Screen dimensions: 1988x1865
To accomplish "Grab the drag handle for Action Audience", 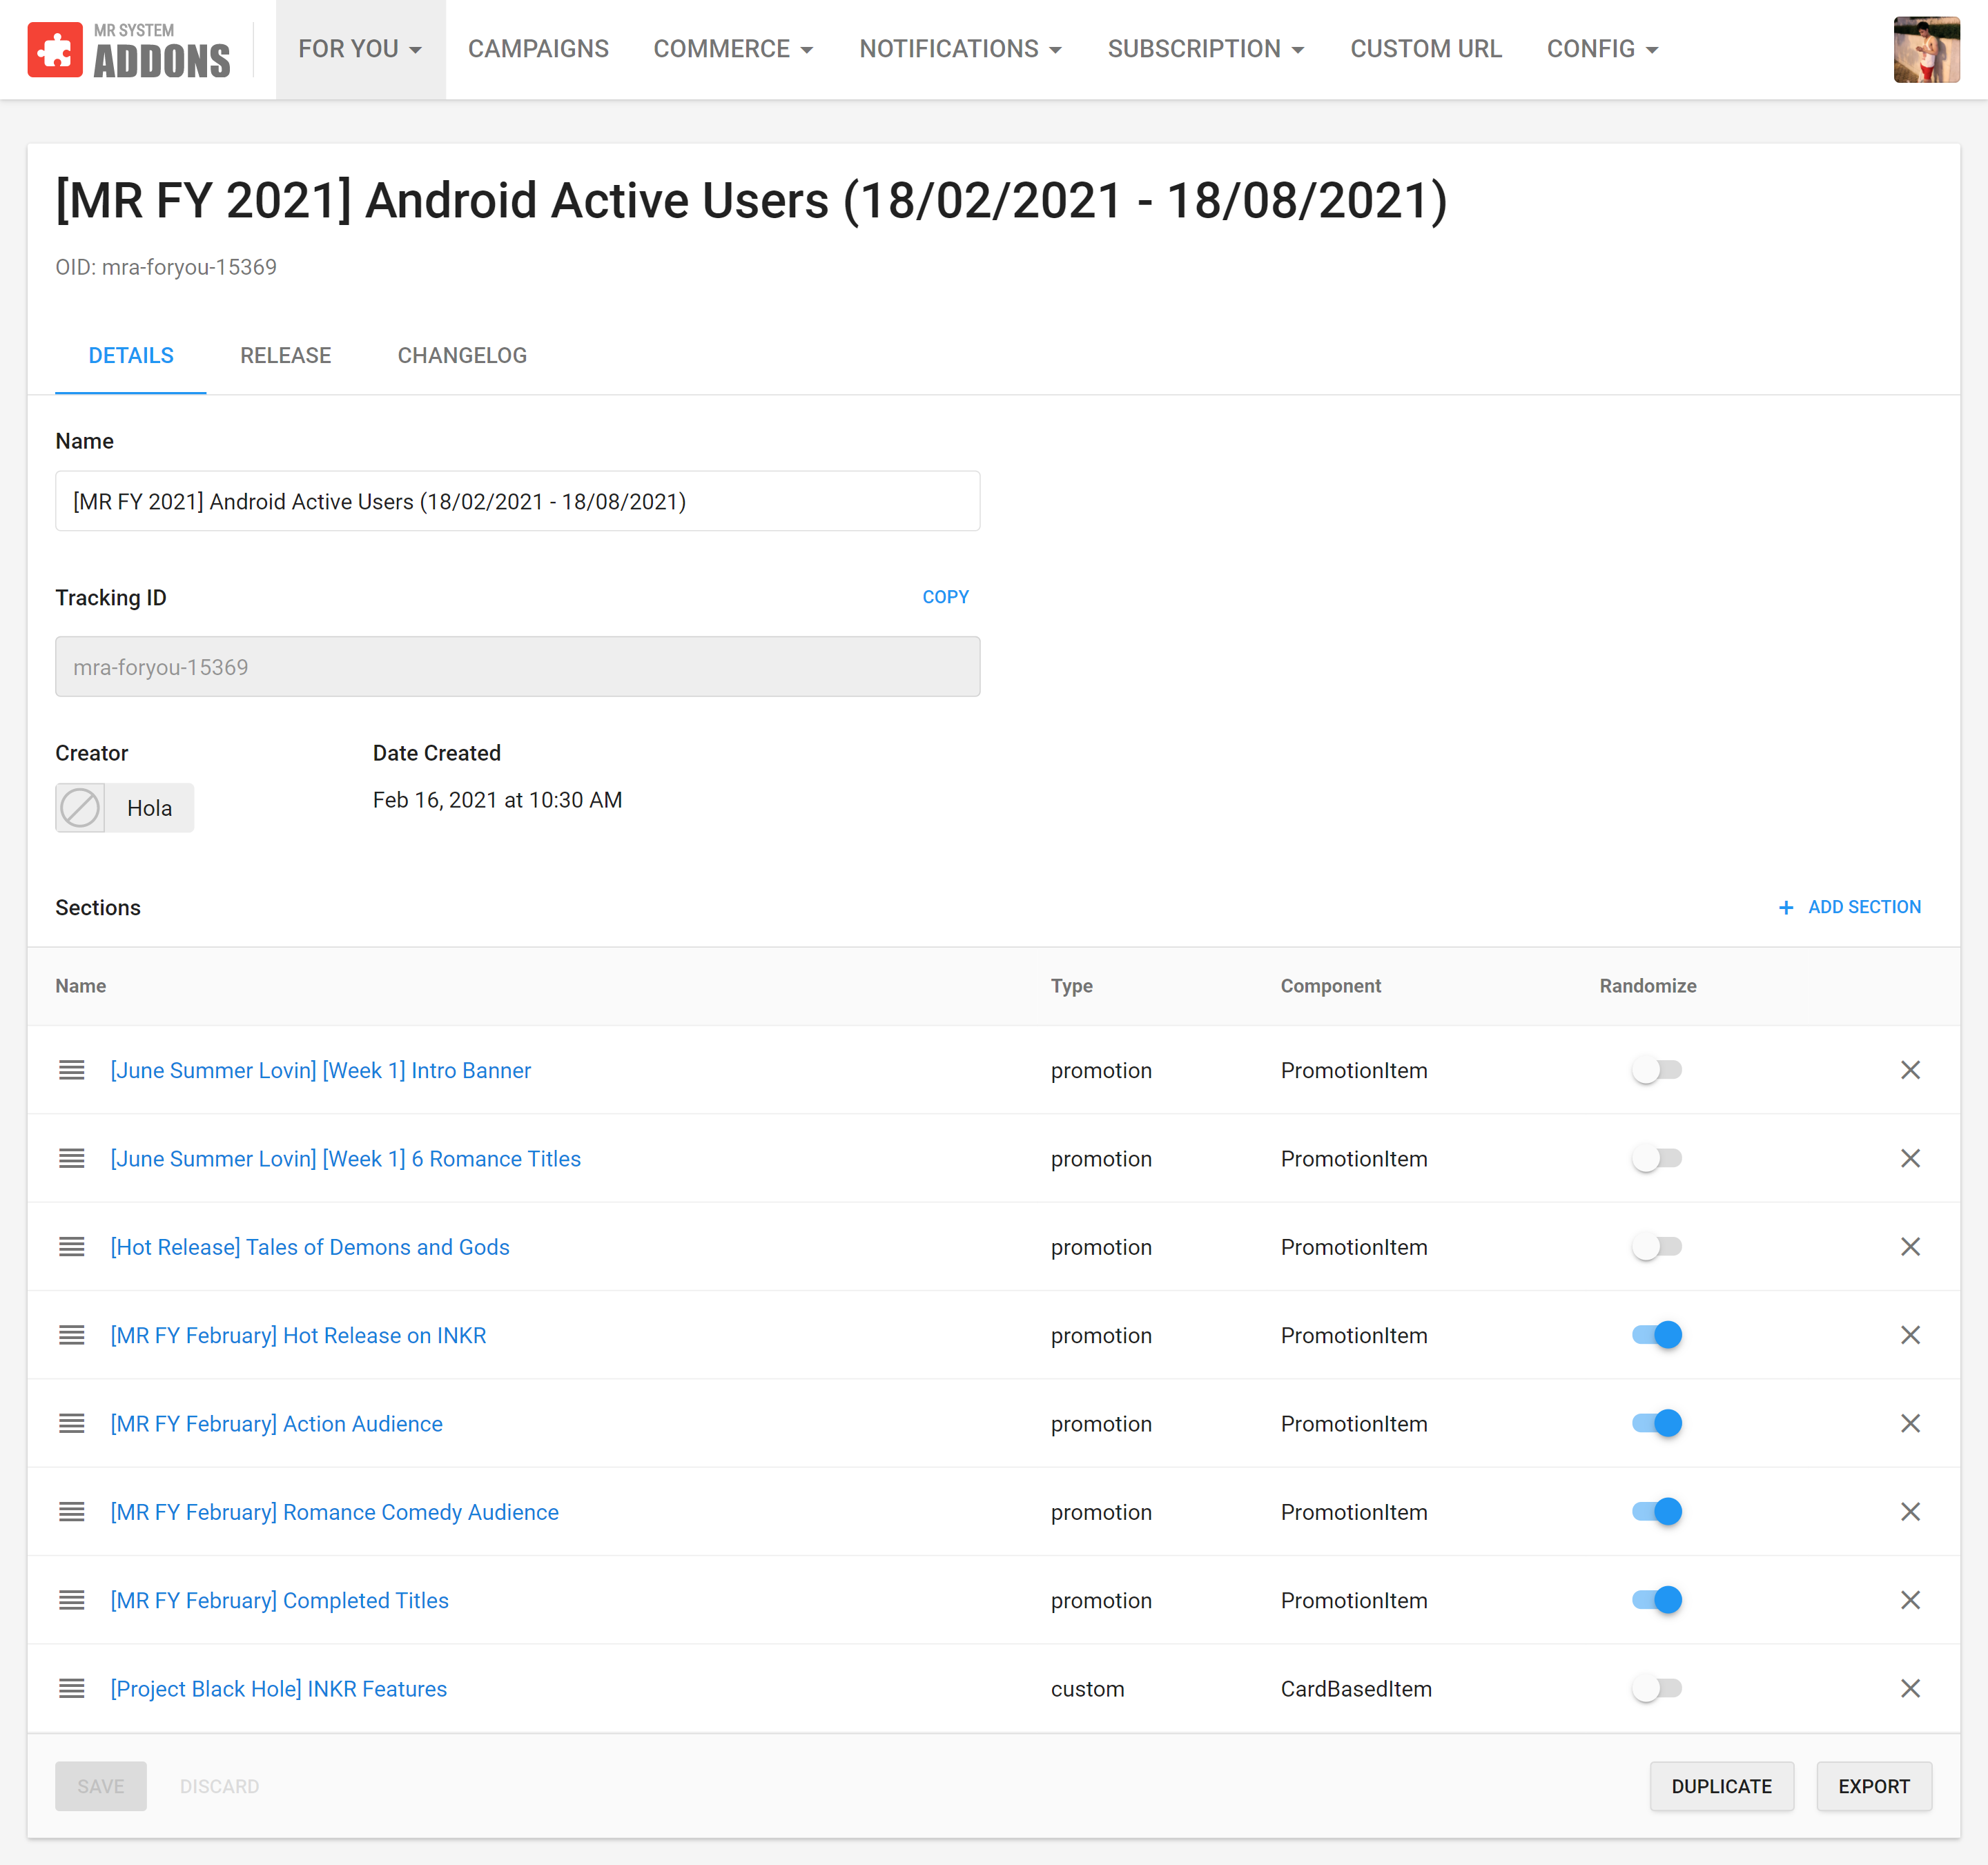I will 71,1423.
